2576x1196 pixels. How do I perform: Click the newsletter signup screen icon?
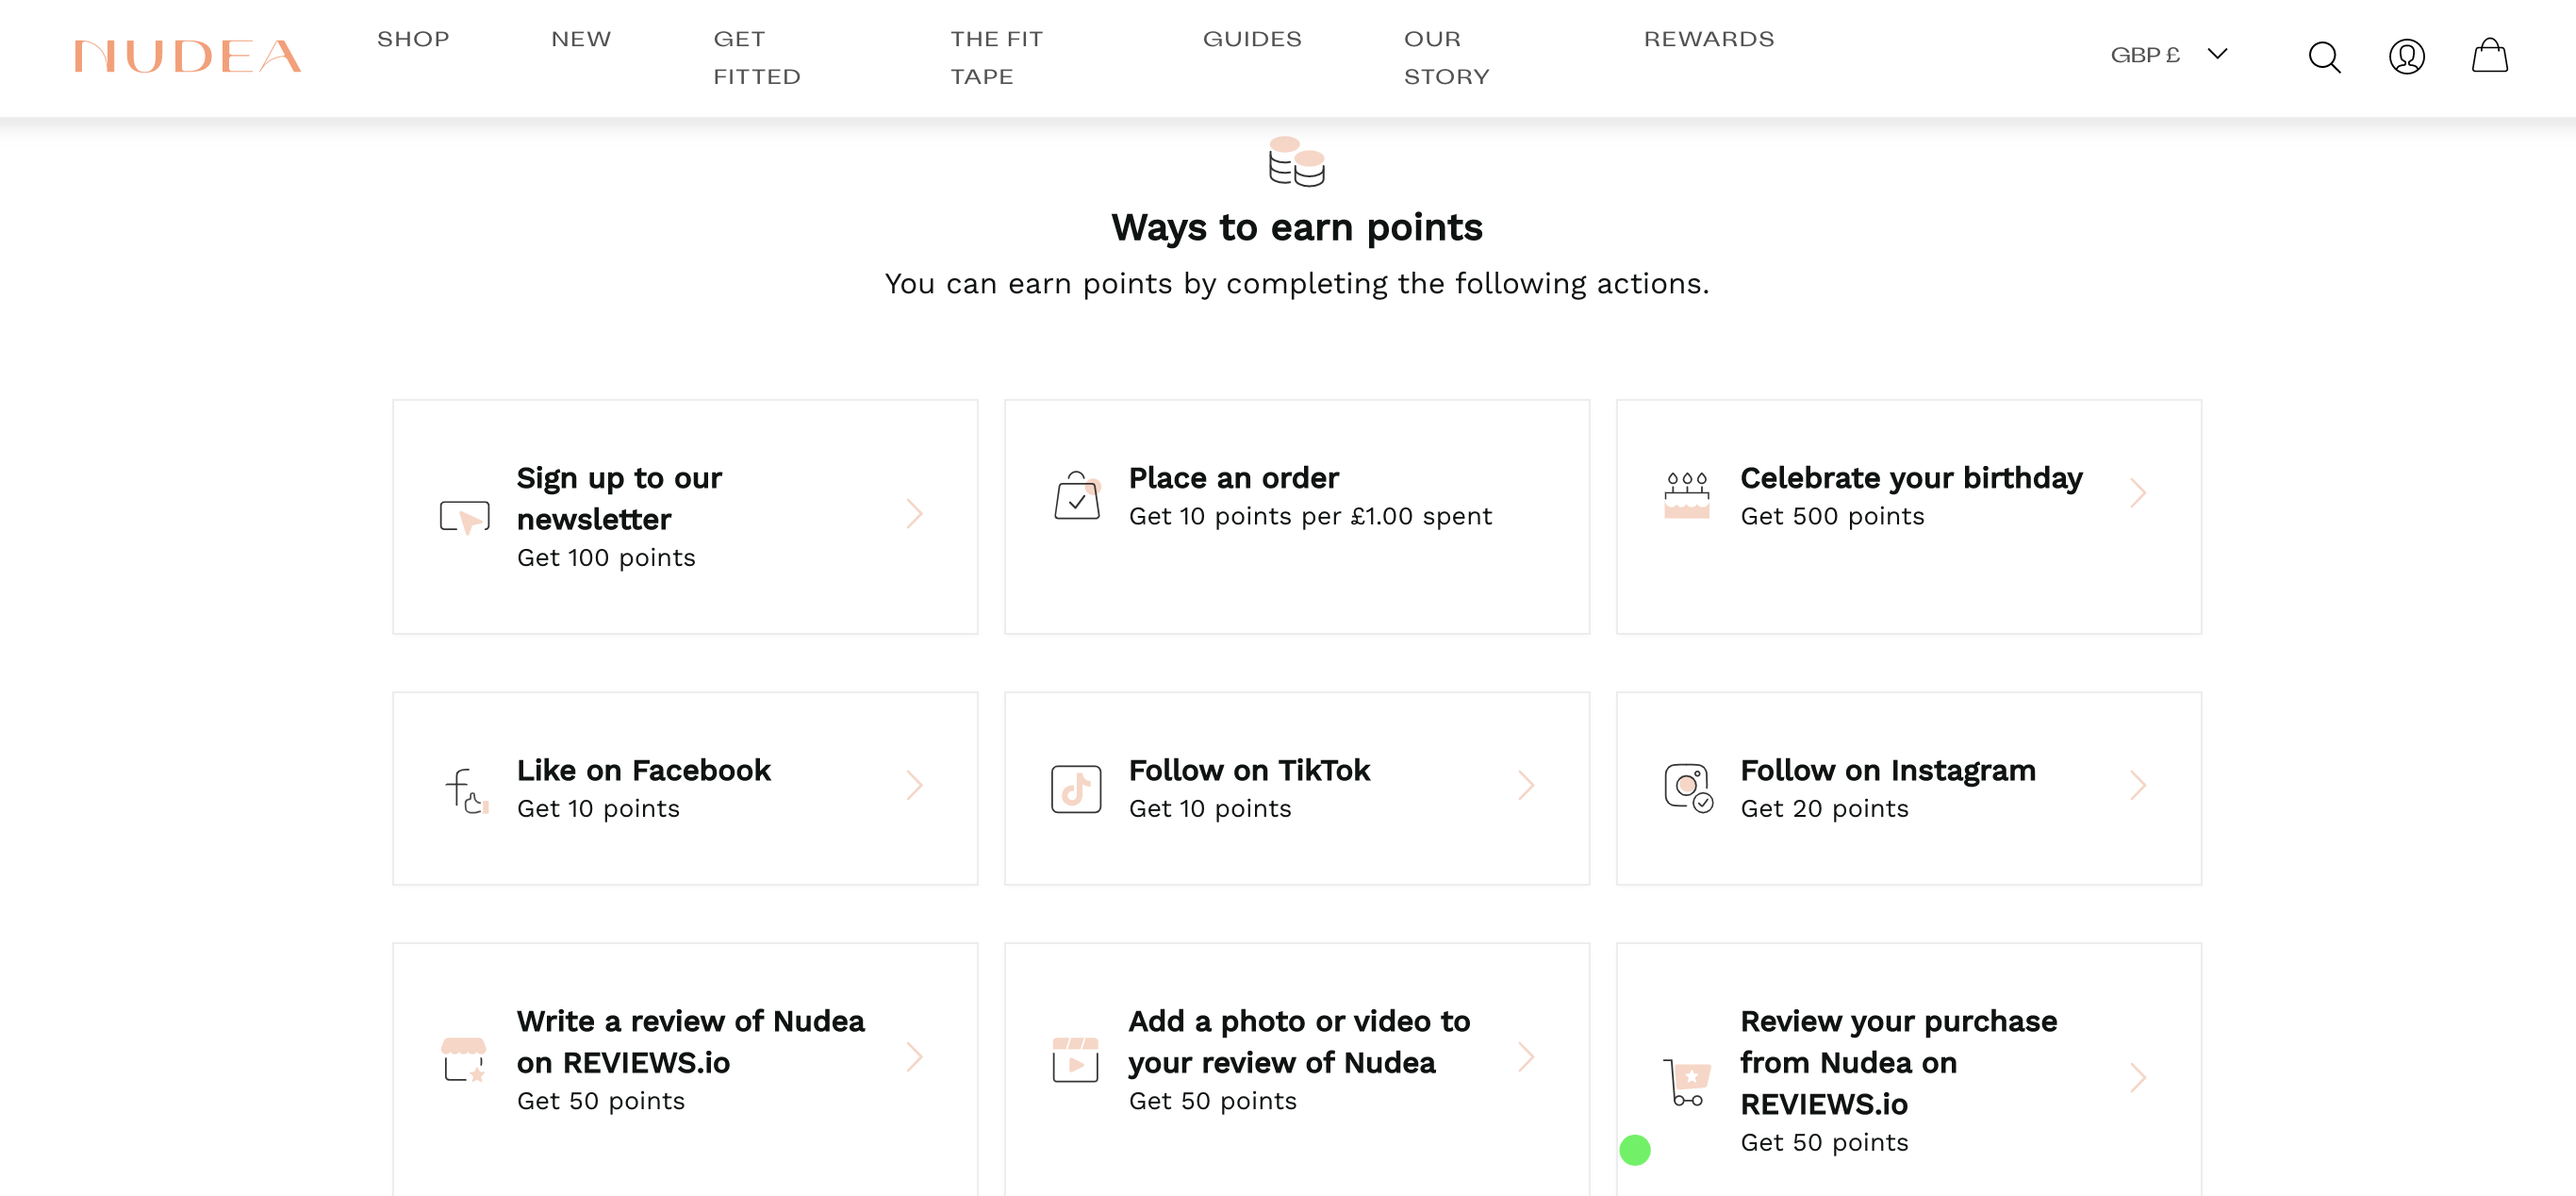(x=465, y=517)
